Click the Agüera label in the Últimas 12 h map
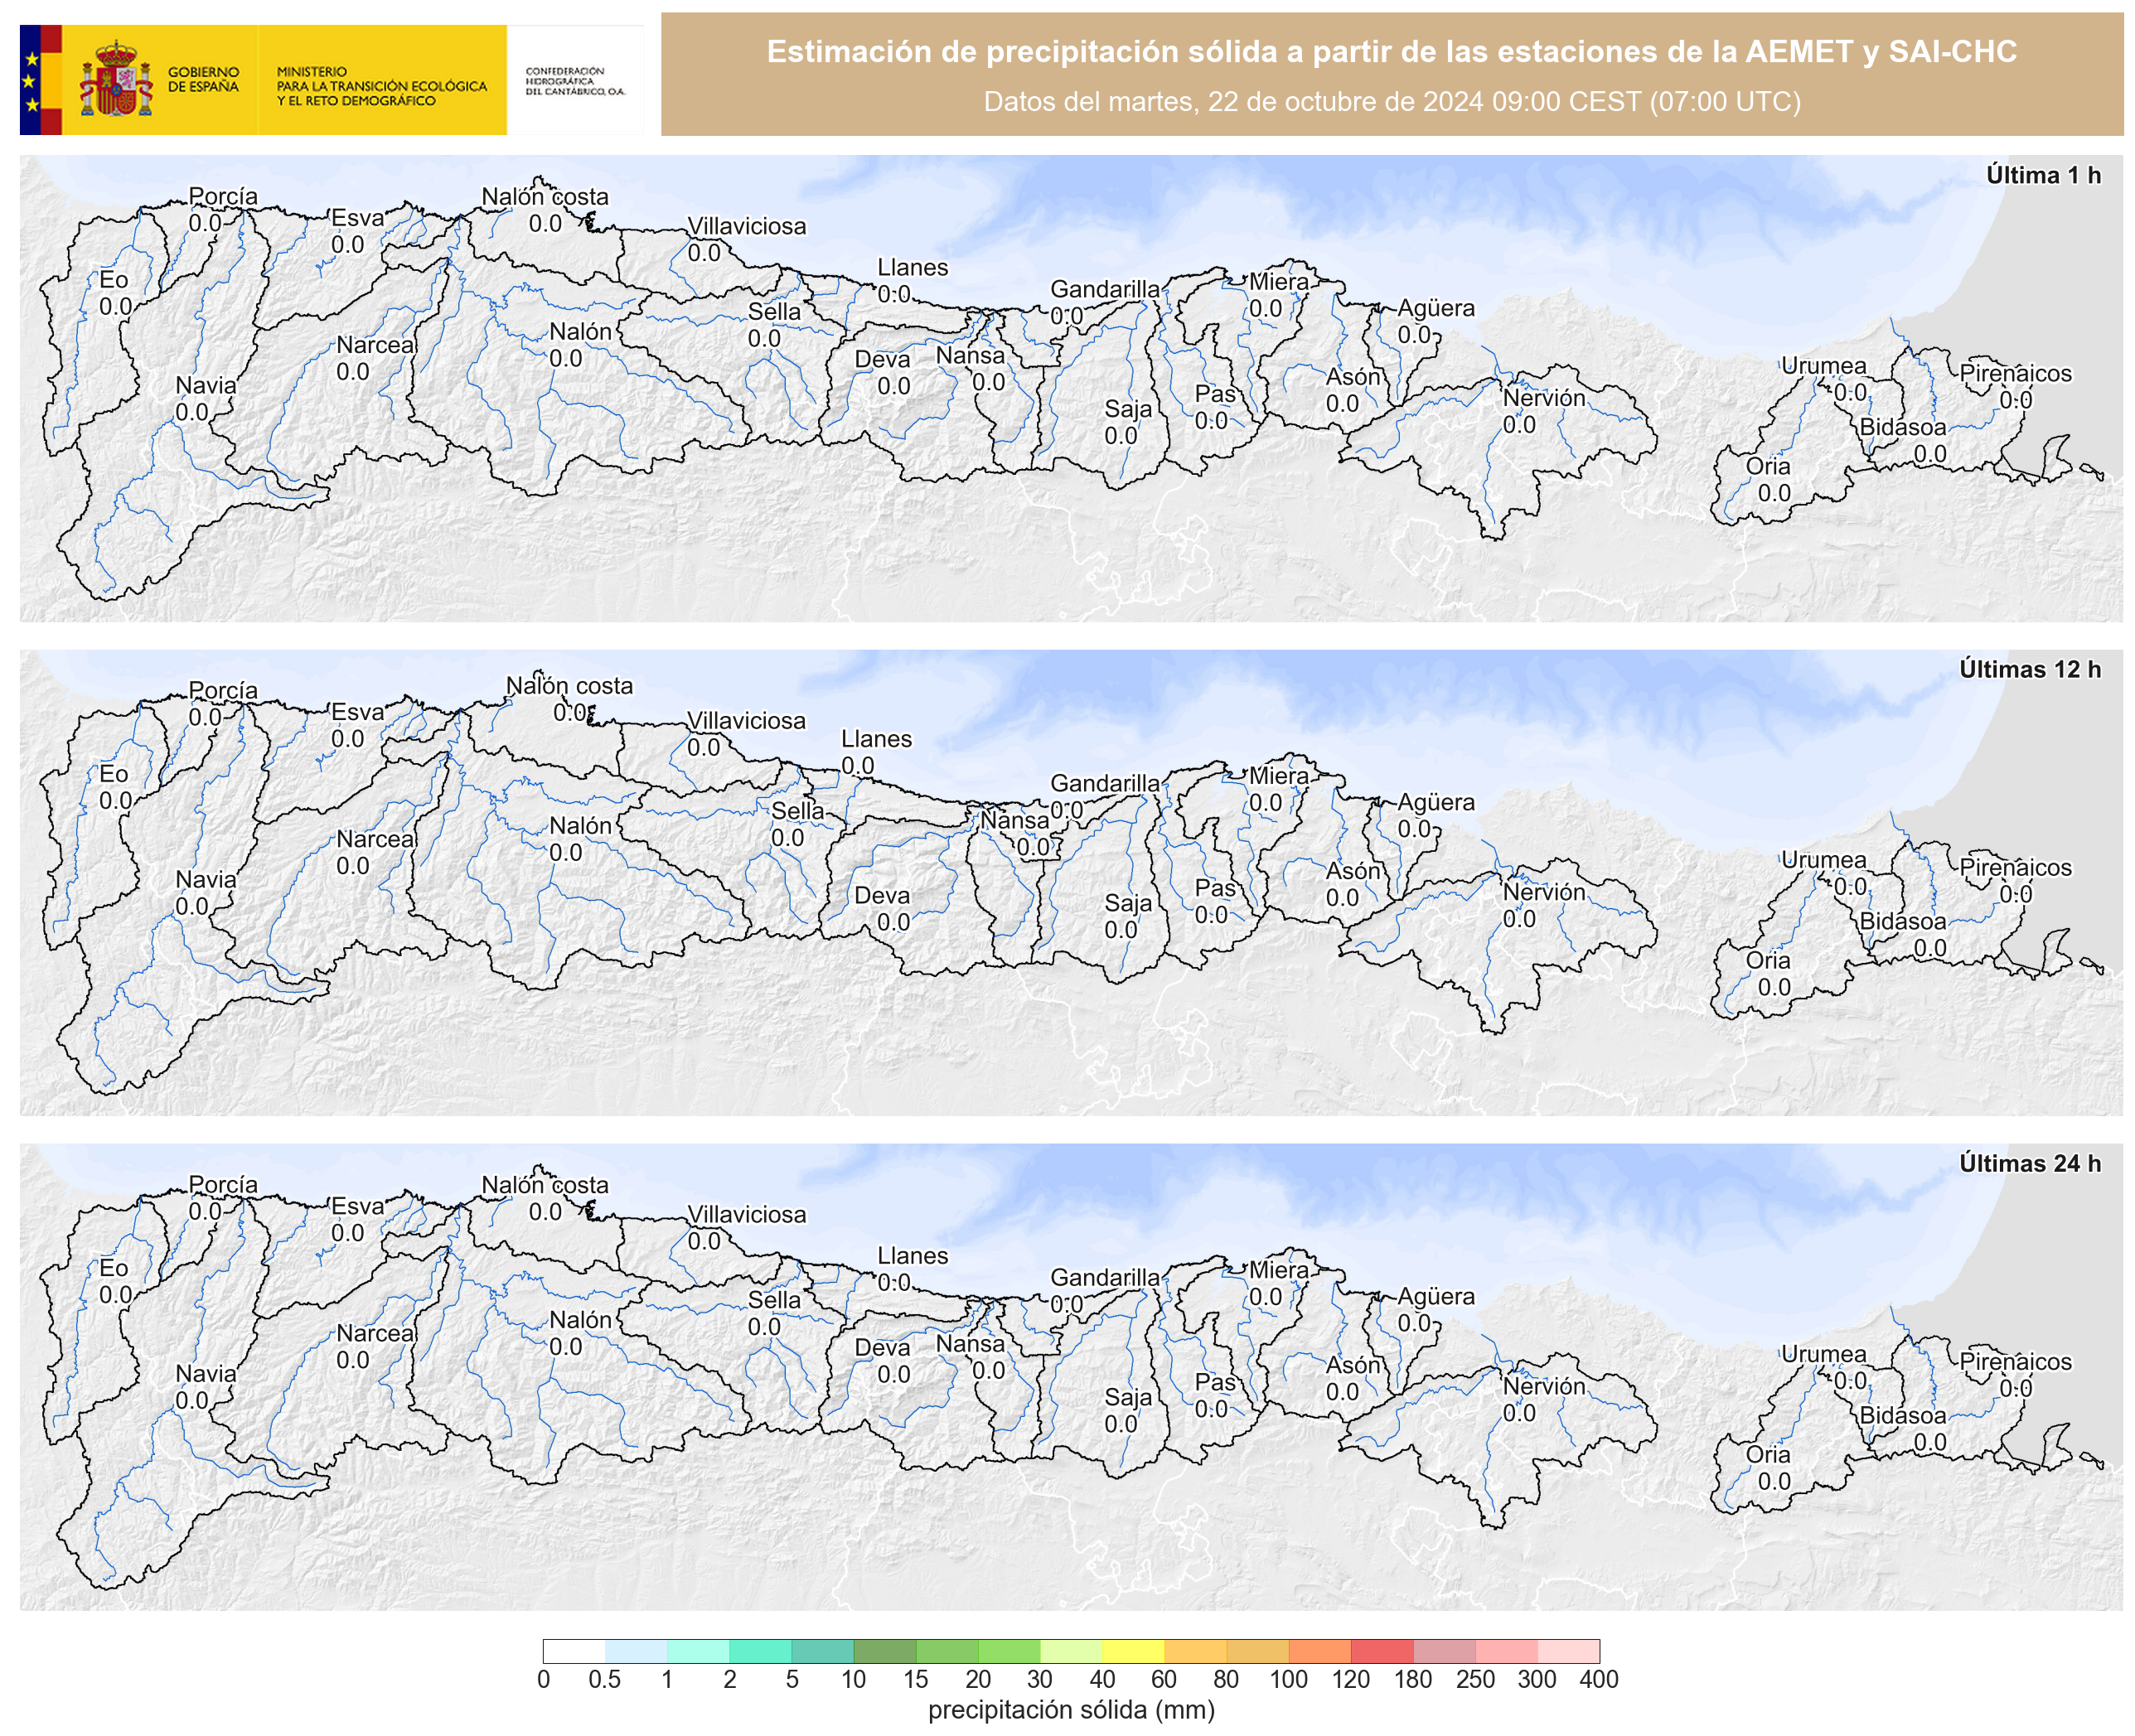Image resolution: width=2135 pixels, height=1736 pixels. tap(1436, 802)
